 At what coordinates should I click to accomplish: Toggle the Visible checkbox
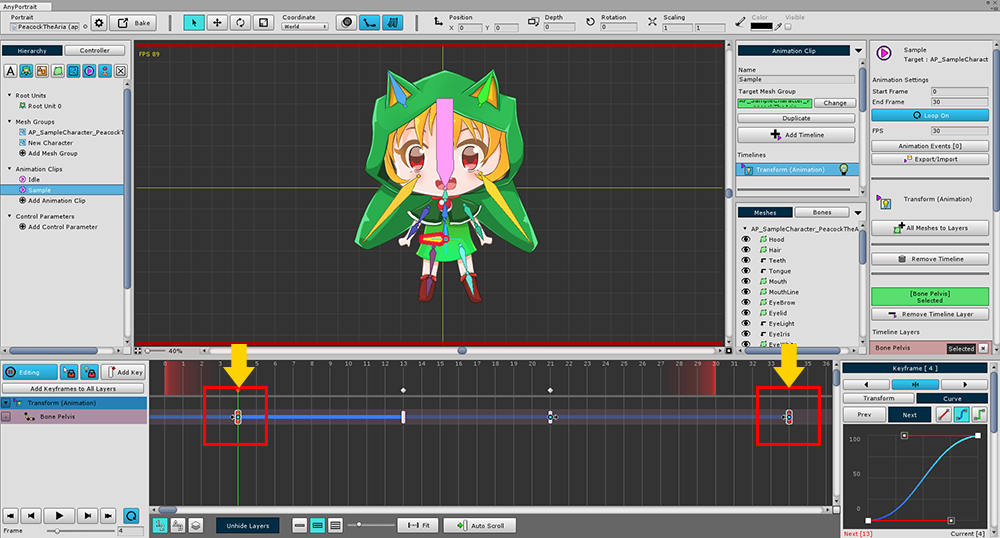pyautogui.click(x=788, y=27)
